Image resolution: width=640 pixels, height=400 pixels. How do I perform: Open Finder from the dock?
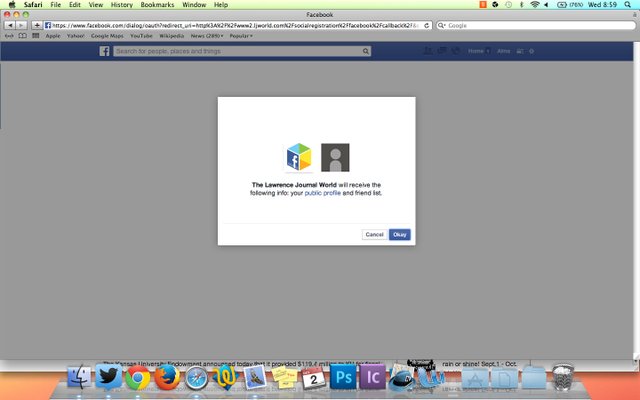[x=79, y=377]
